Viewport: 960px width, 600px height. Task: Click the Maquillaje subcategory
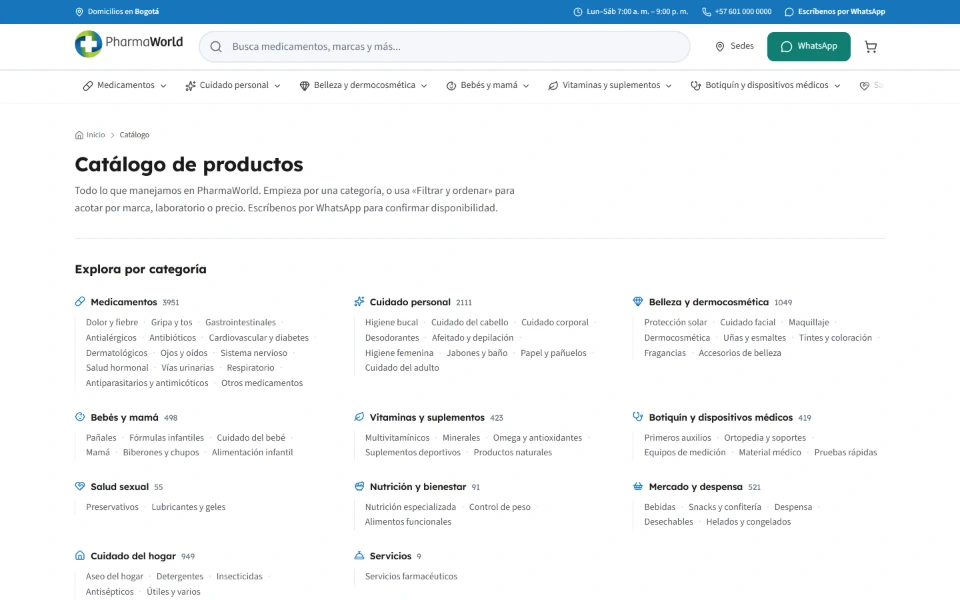point(808,322)
